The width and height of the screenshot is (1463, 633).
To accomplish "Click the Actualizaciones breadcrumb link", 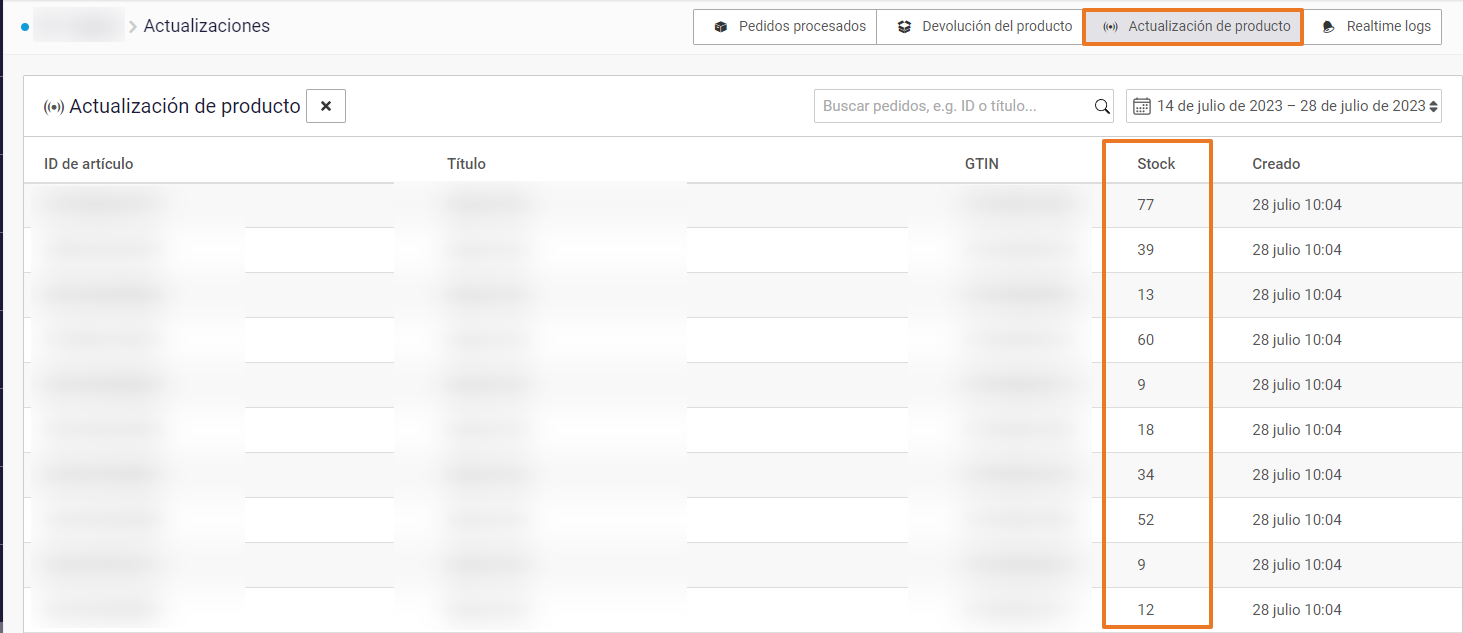I will pyautogui.click(x=207, y=26).
